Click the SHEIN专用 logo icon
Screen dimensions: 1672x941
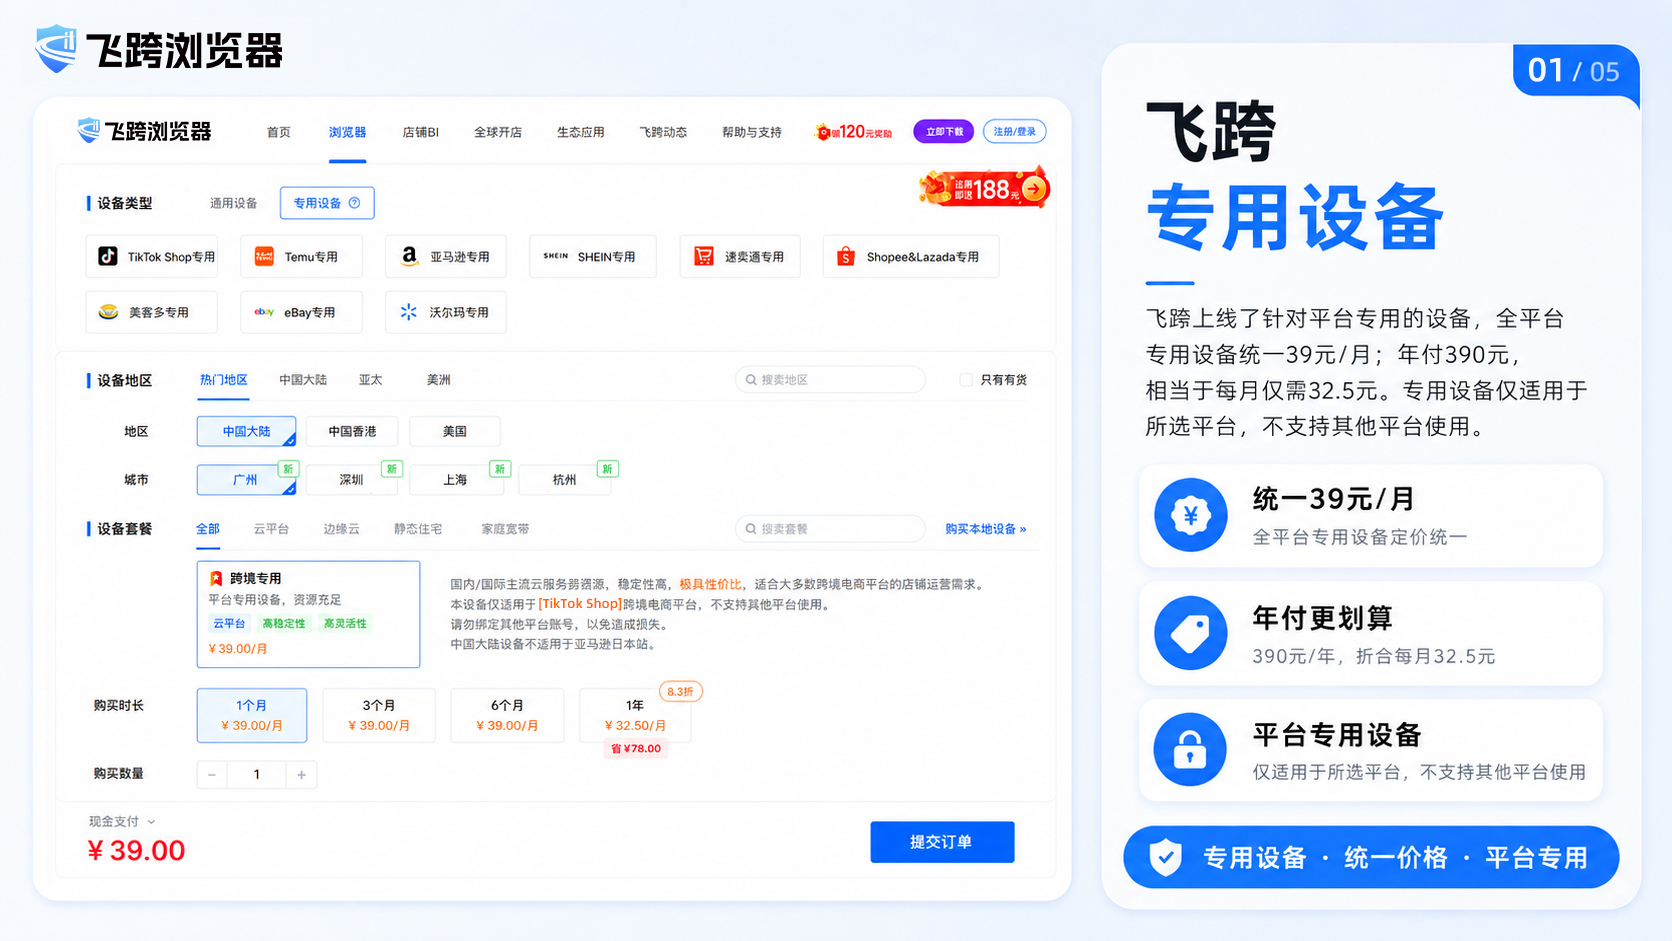pyautogui.click(x=556, y=257)
